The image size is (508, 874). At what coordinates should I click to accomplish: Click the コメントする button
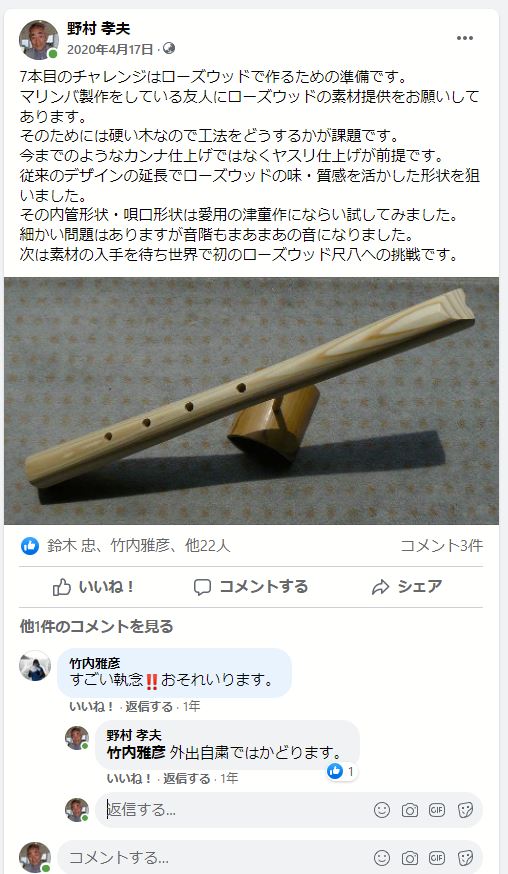250,586
